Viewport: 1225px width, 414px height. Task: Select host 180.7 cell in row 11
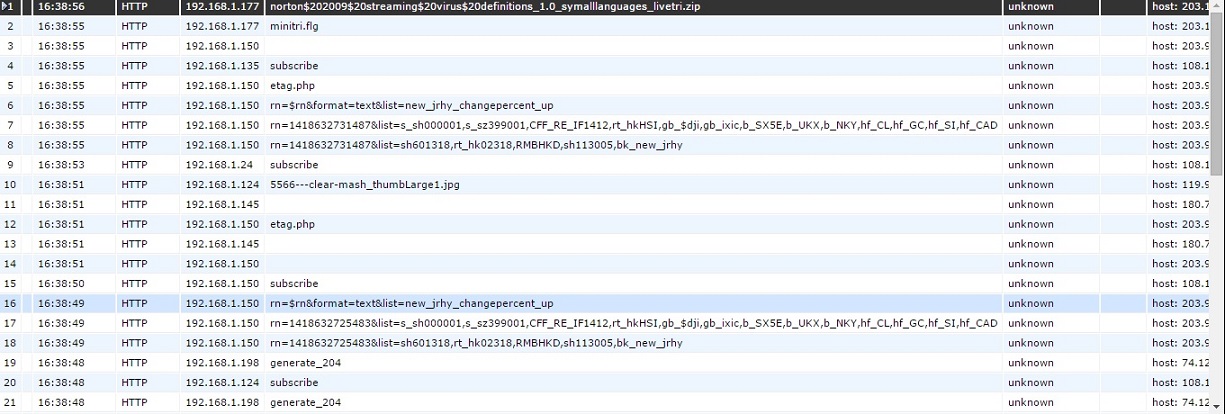pyautogui.click(x=1180, y=204)
